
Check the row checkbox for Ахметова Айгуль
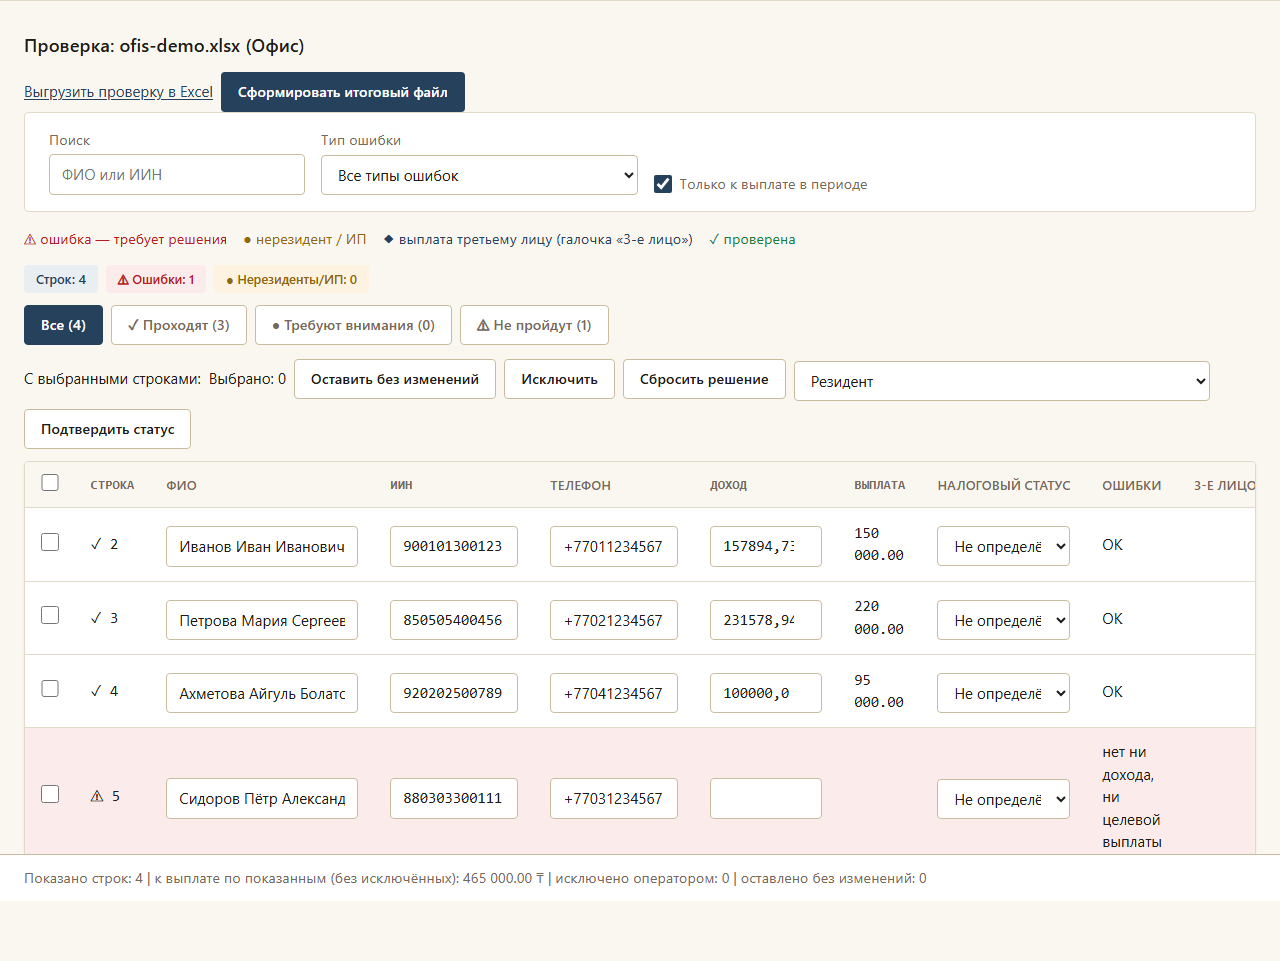pyautogui.click(x=50, y=689)
